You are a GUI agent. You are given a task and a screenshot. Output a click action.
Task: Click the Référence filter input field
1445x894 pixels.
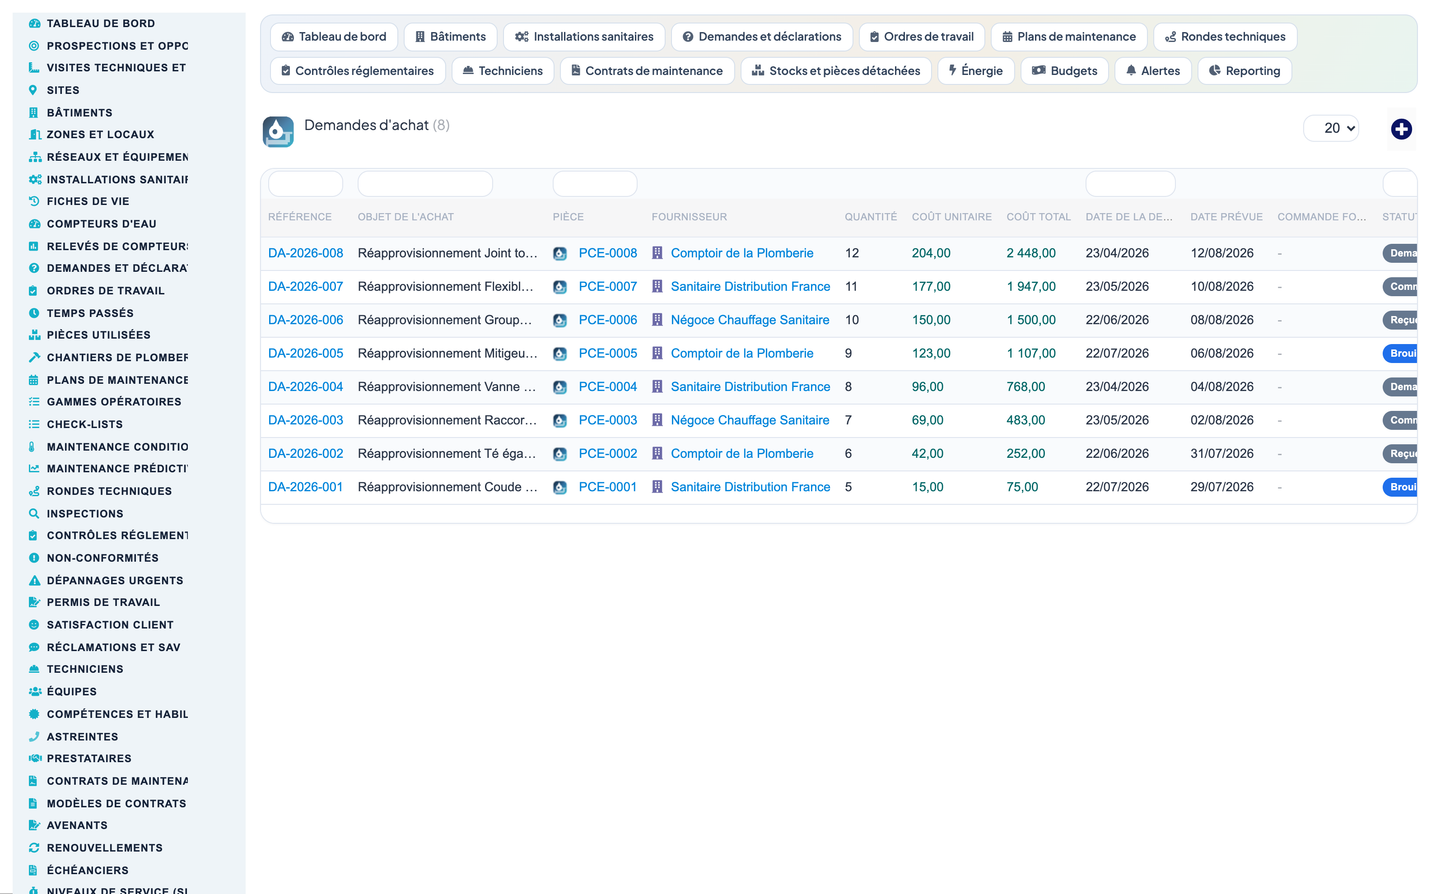pyautogui.click(x=305, y=184)
